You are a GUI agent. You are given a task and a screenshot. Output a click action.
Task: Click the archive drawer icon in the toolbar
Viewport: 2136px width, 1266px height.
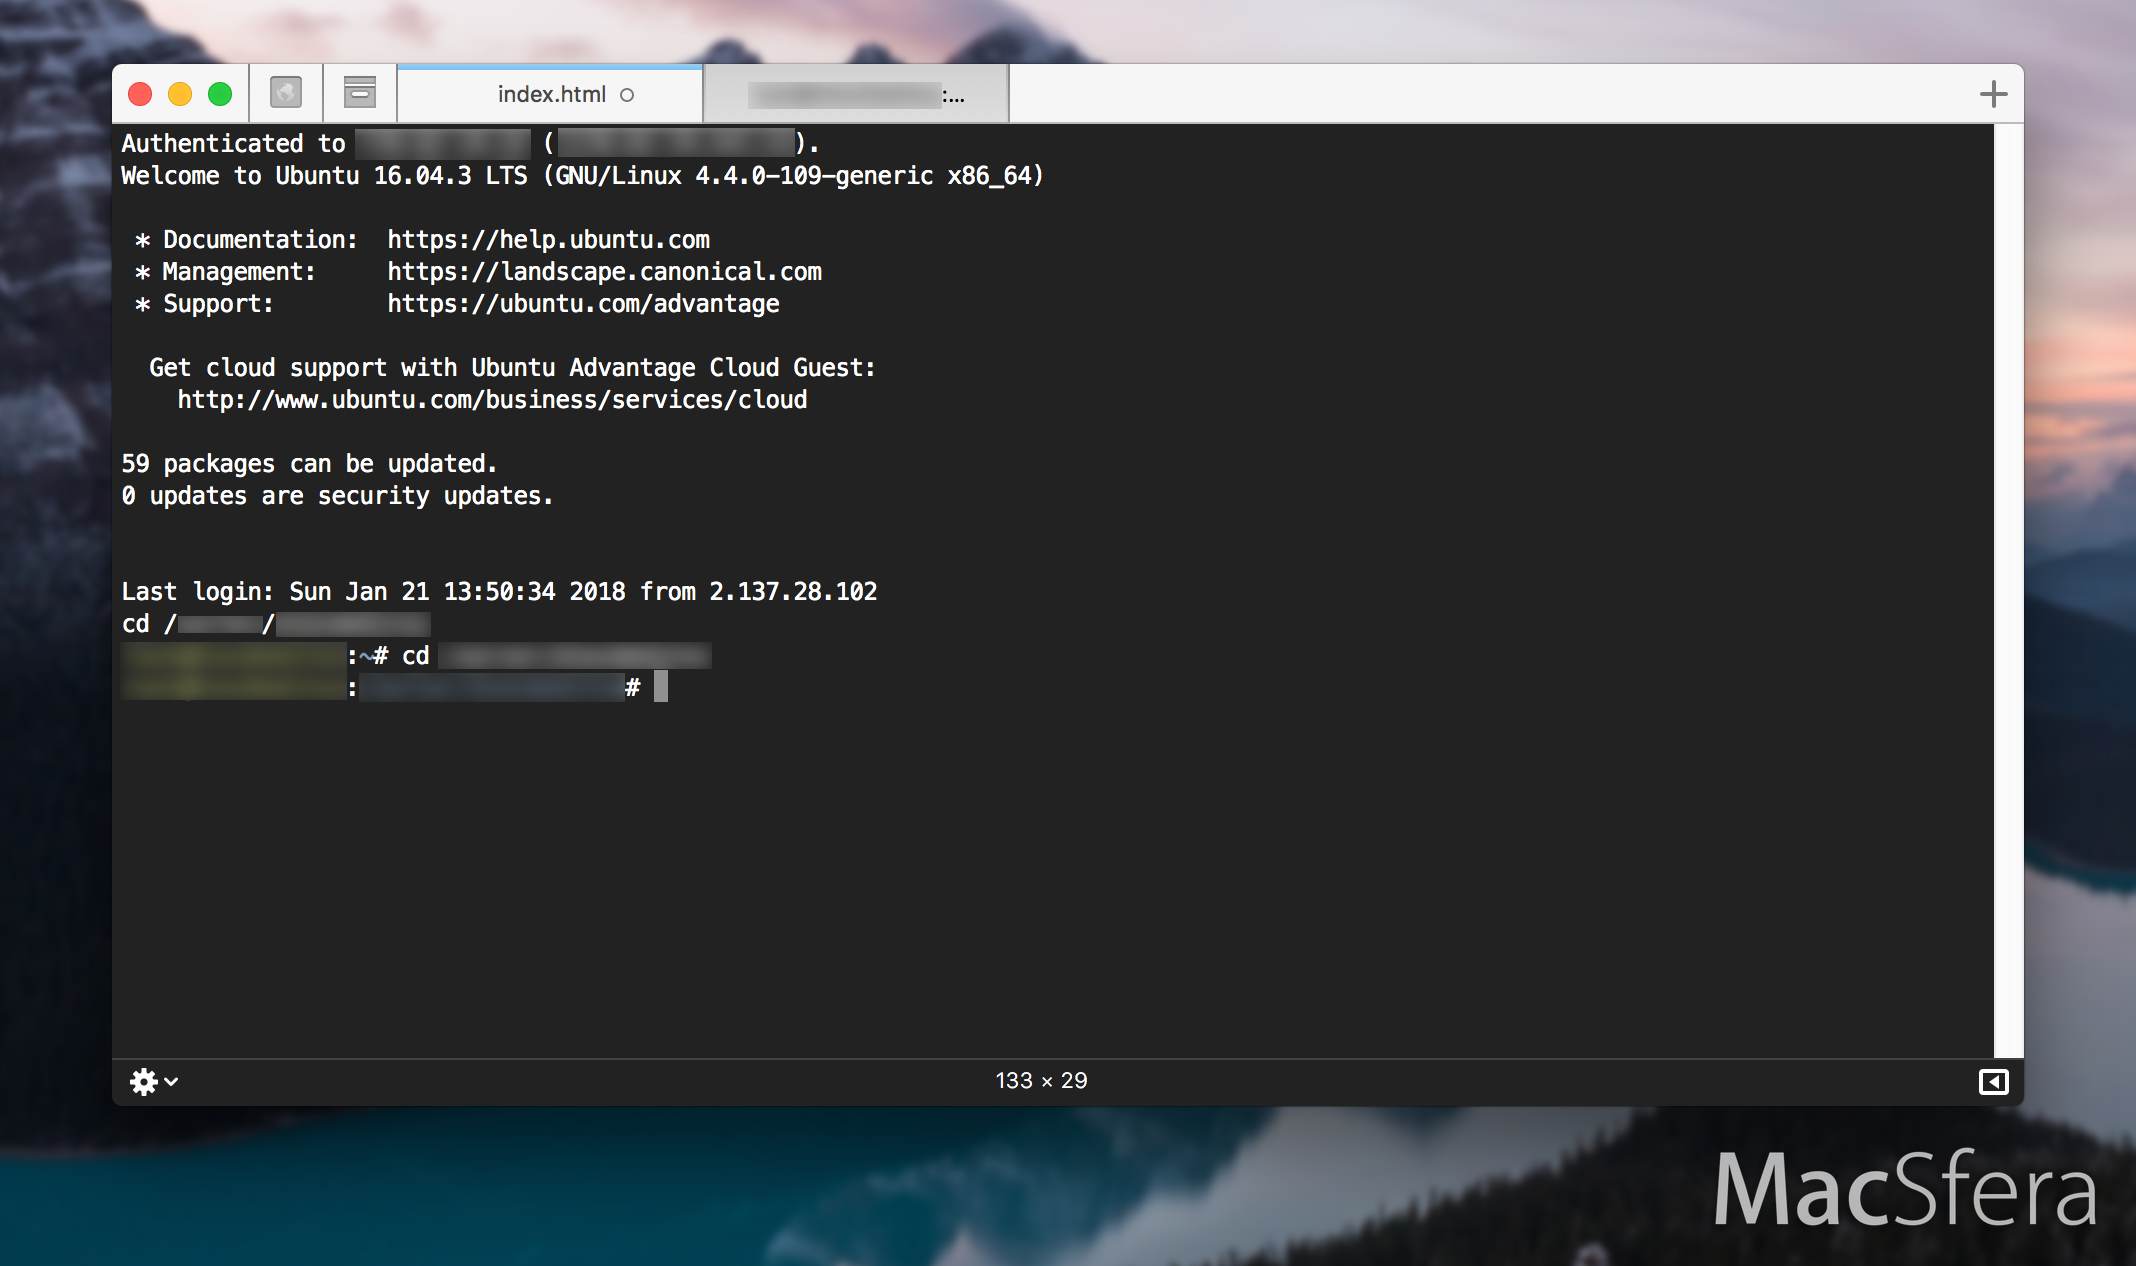click(360, 92)
